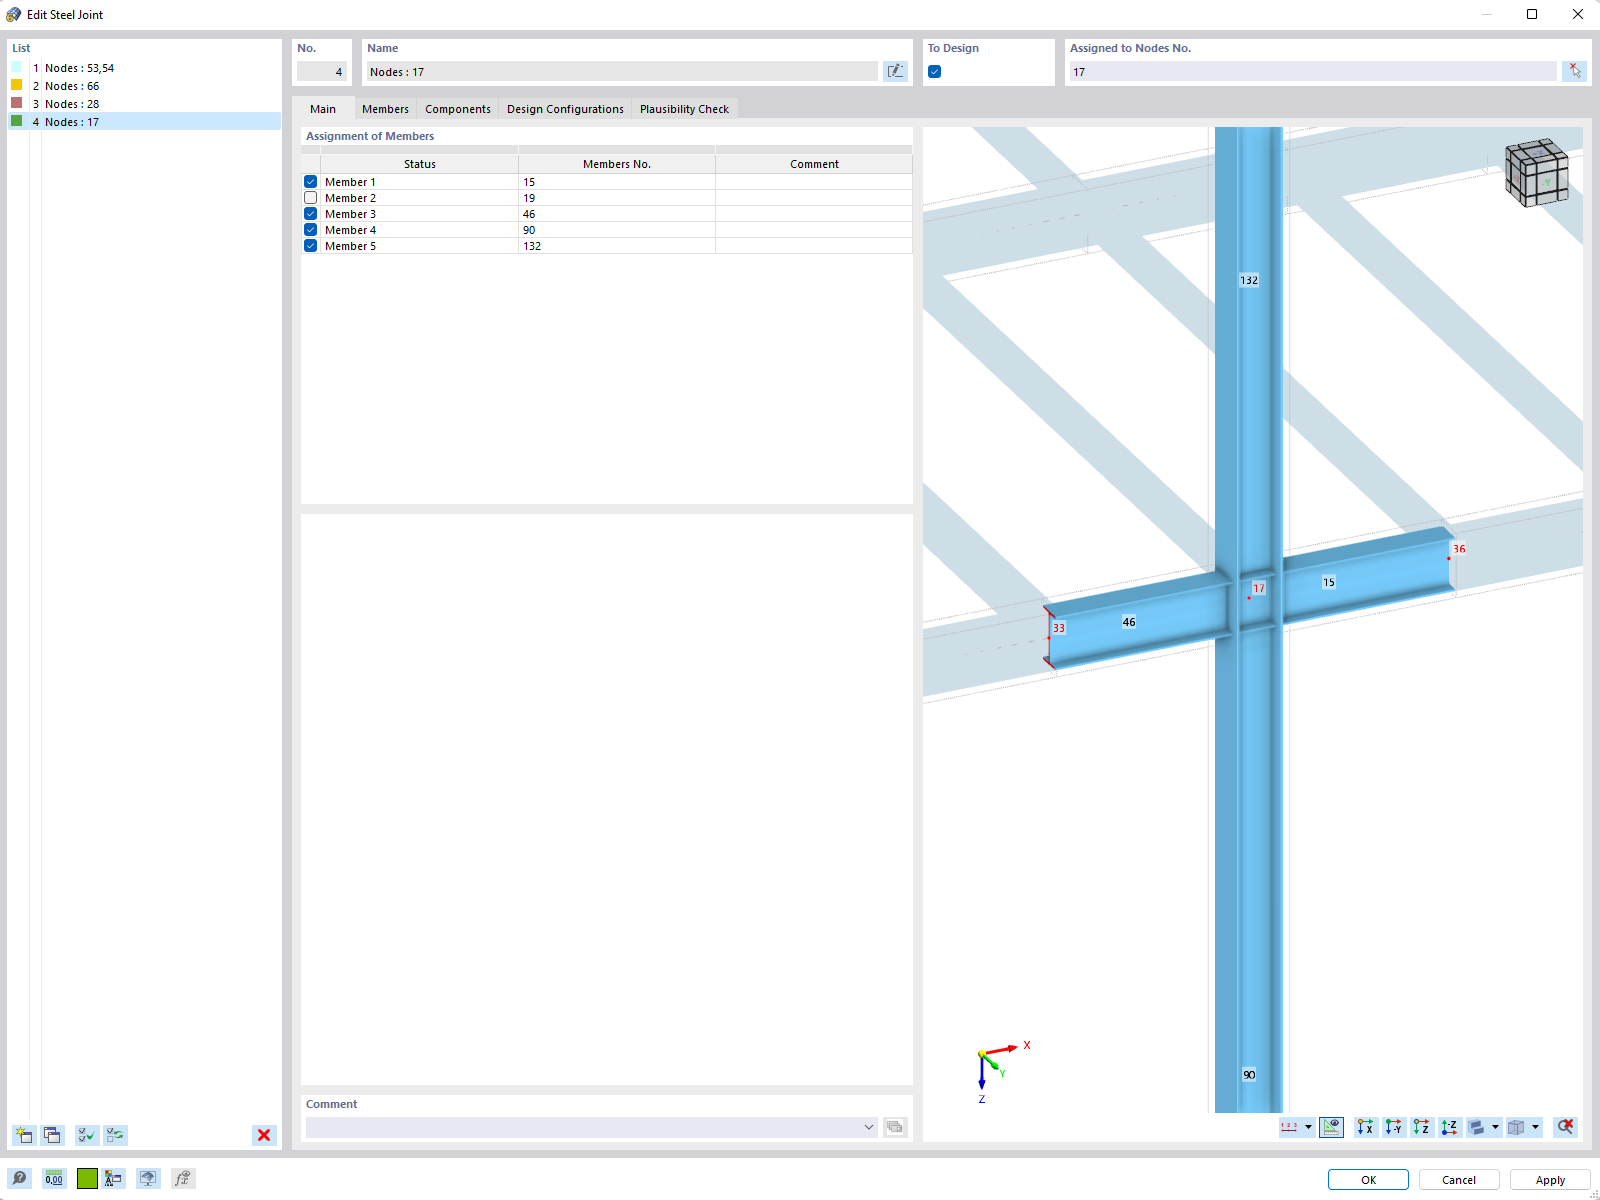Check Member 2 status checkbox
Image resolution: width=1600 pixels, height=1200 pixels.
click(x=311, y=198)
